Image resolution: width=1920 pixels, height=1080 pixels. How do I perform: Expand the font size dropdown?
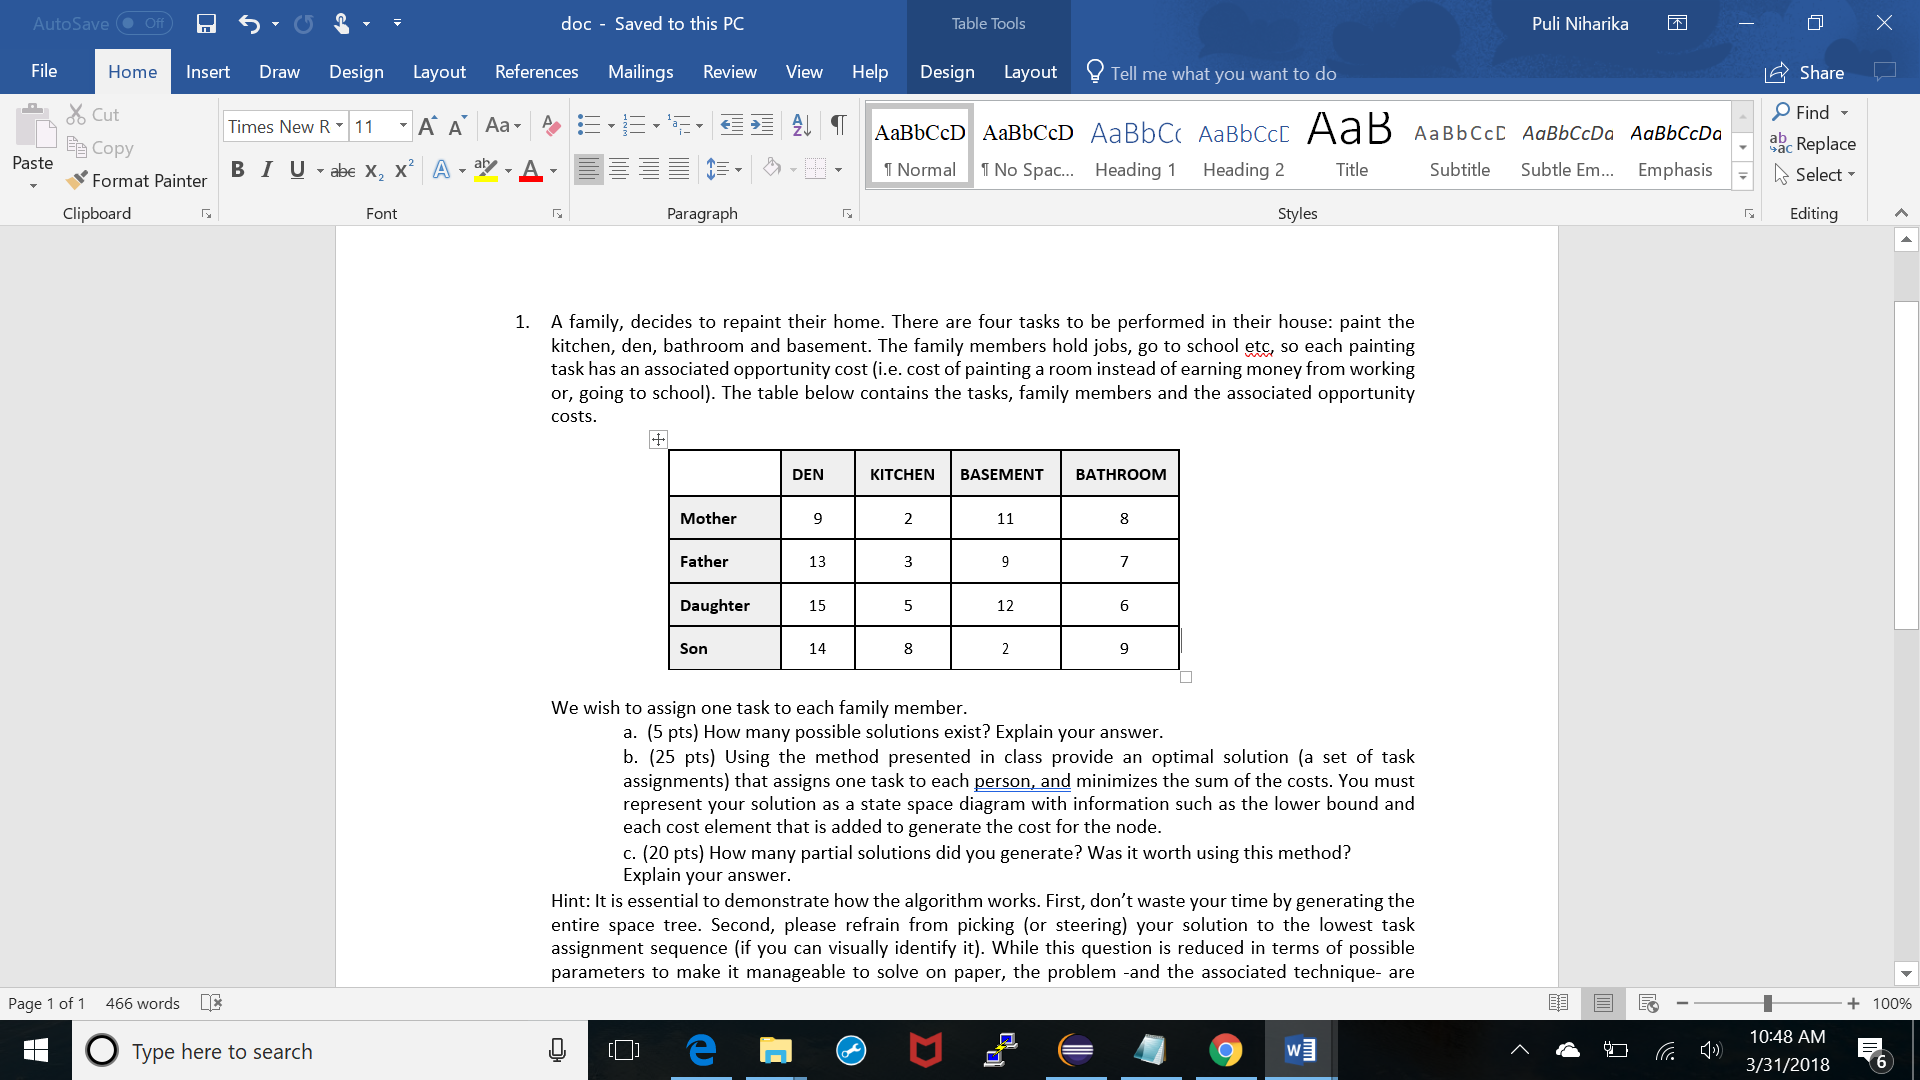pos(403,126)
